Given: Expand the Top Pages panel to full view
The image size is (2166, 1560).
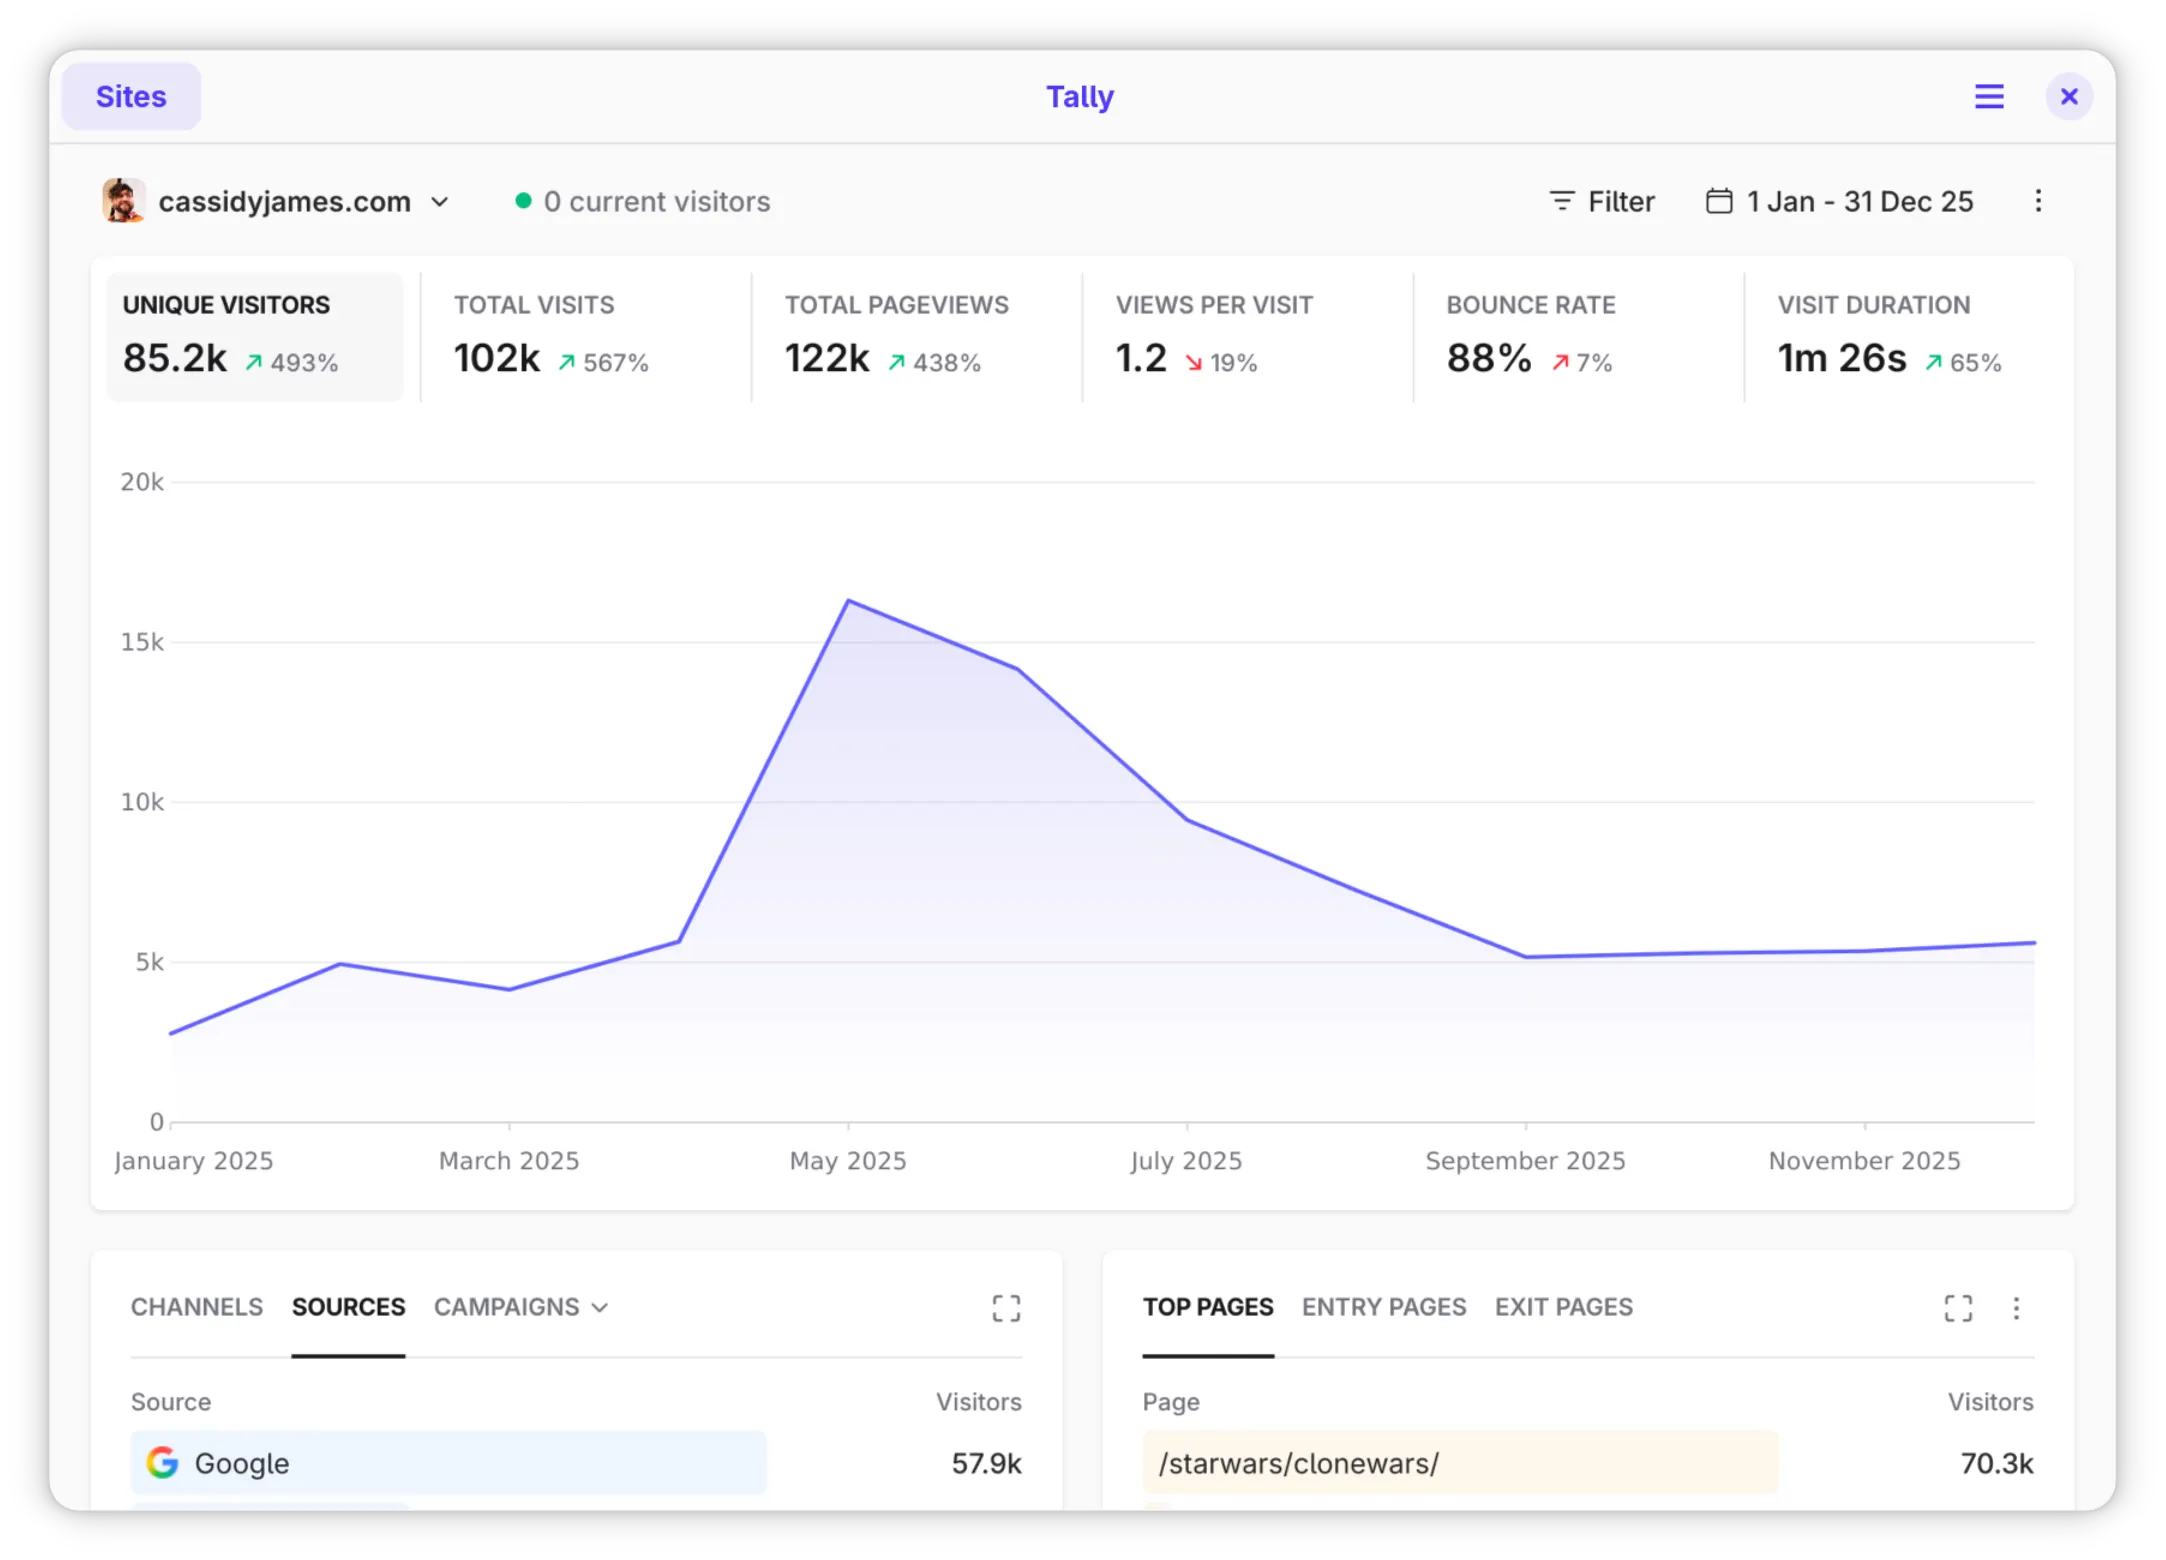Looking at the screenshot, I should tap(1958, 1308).
